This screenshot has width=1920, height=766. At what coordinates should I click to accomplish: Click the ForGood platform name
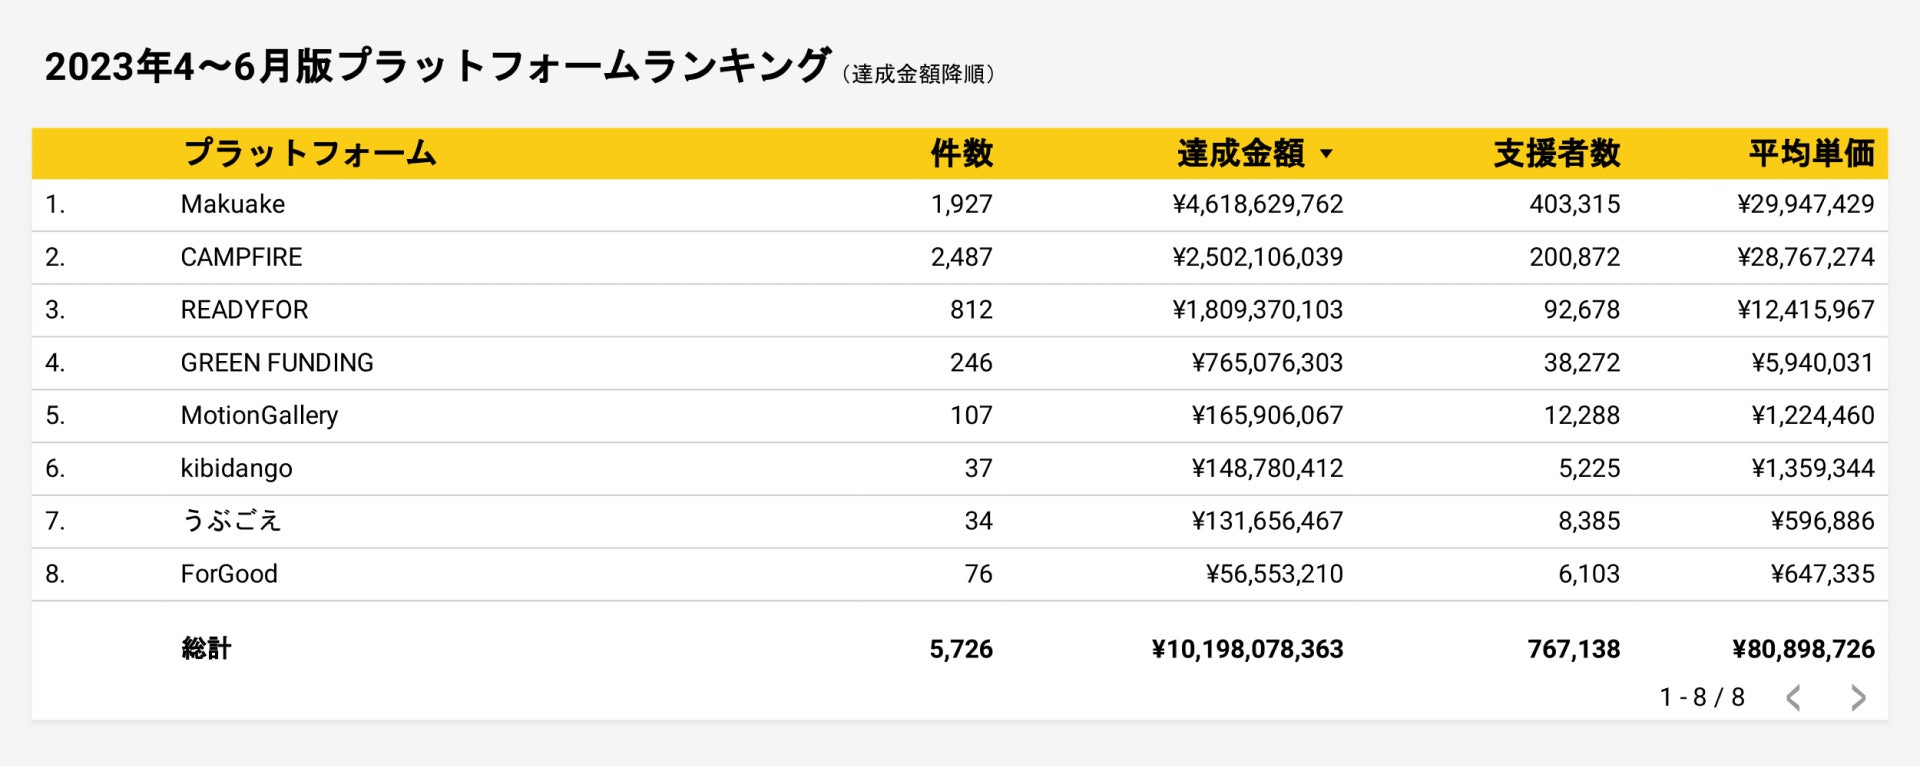229,574
